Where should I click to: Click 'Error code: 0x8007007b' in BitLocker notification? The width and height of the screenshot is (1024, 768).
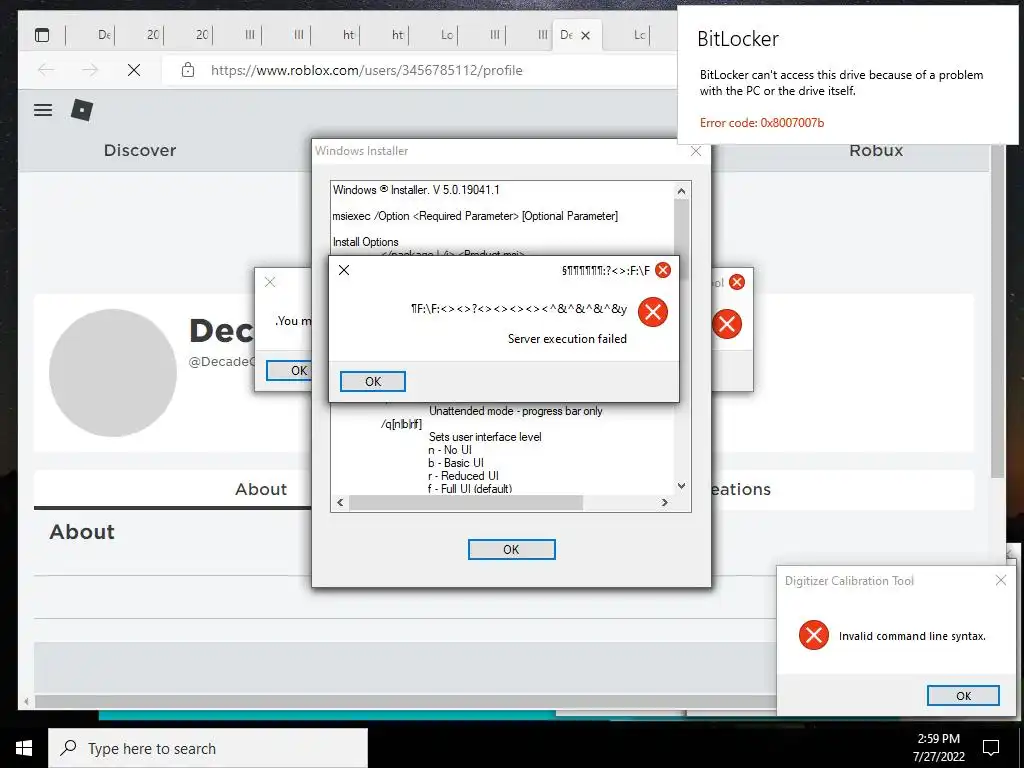pos(762,123)
